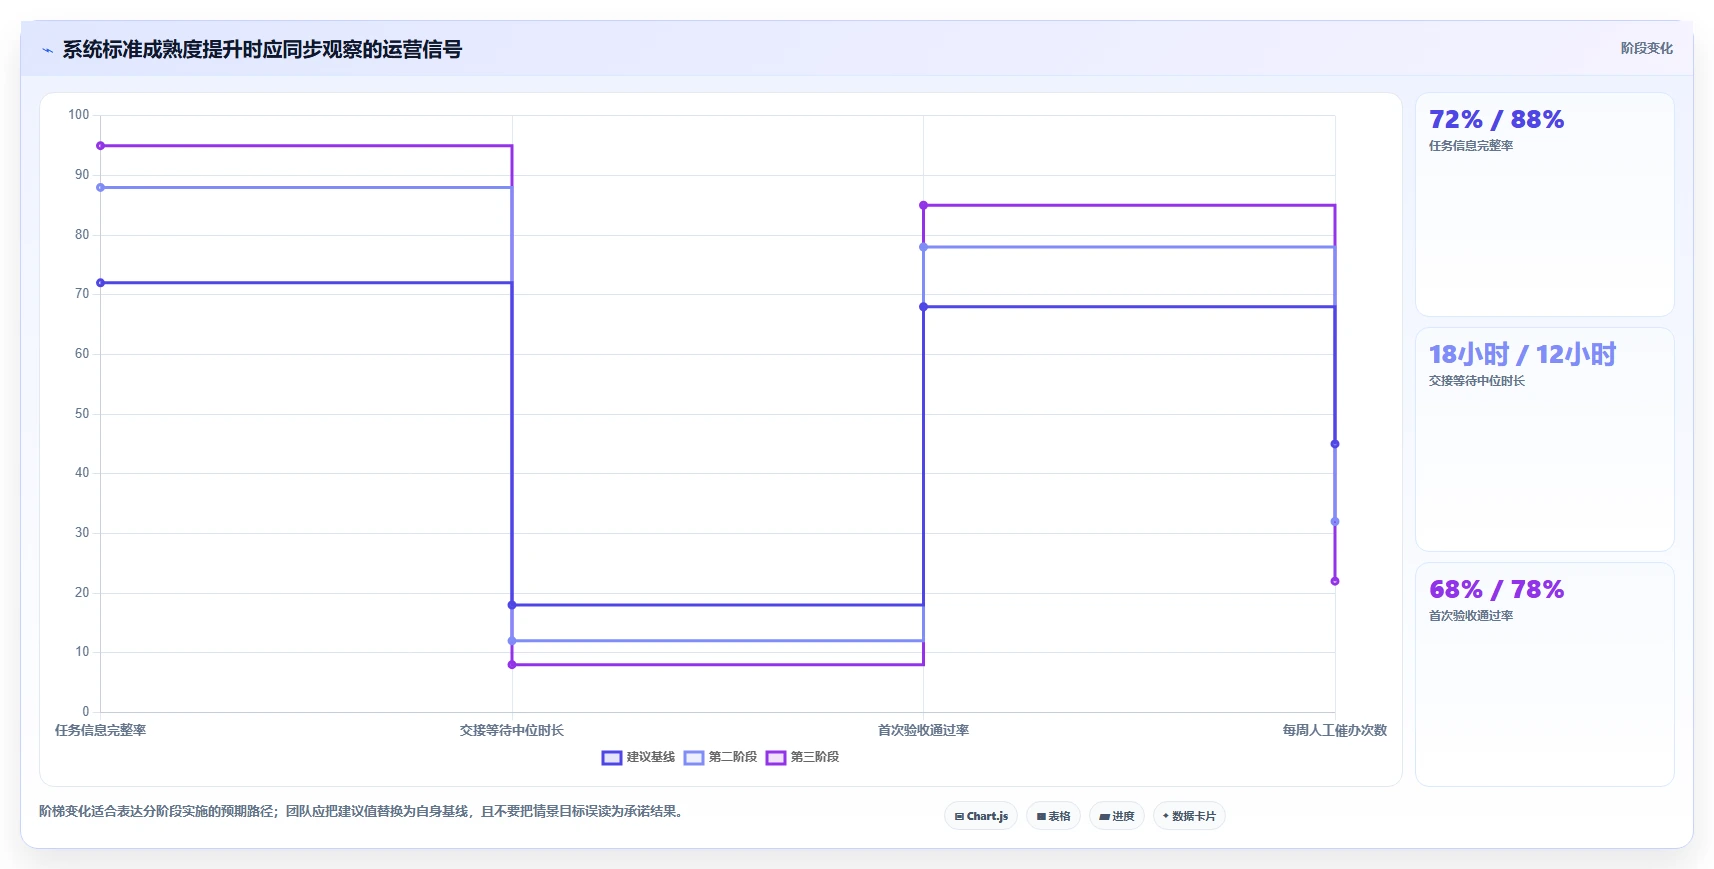Click the y-axis value 50
The image size is (1714, 869).
pyautogui.click(x=82, y=414)
